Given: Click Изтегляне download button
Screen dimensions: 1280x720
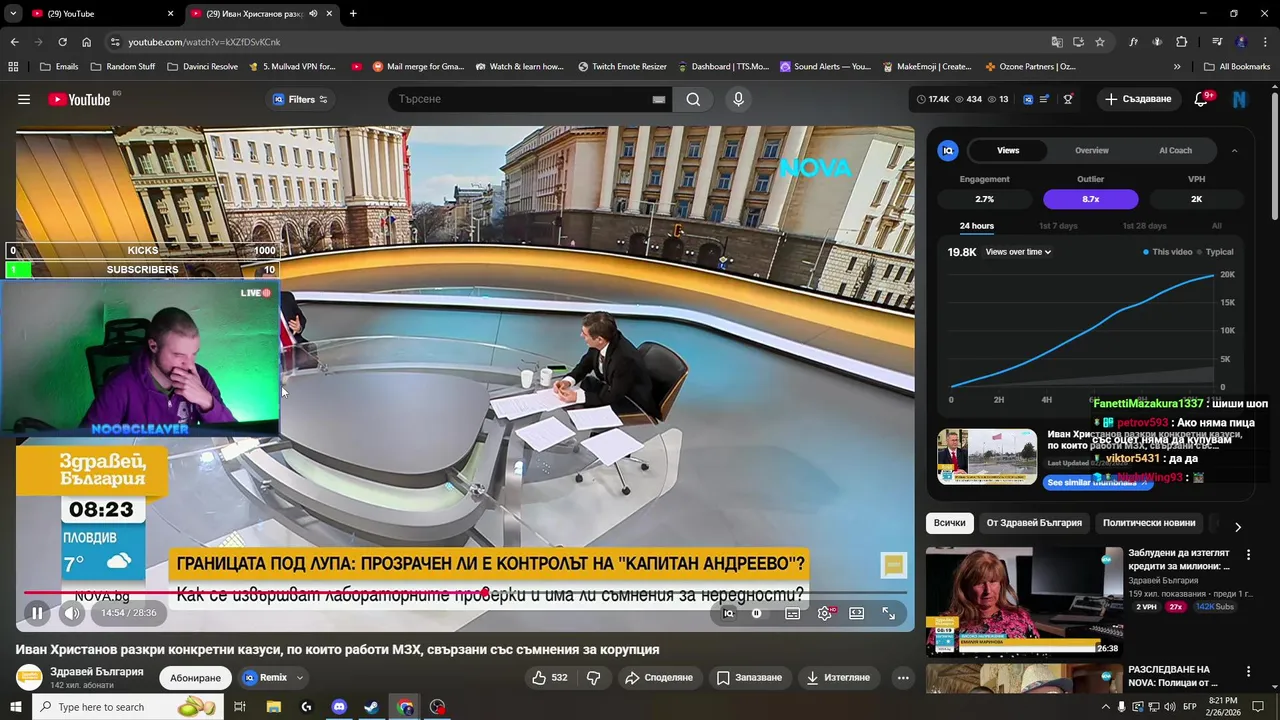Looking at the screenshot, I should pos(838,677).
